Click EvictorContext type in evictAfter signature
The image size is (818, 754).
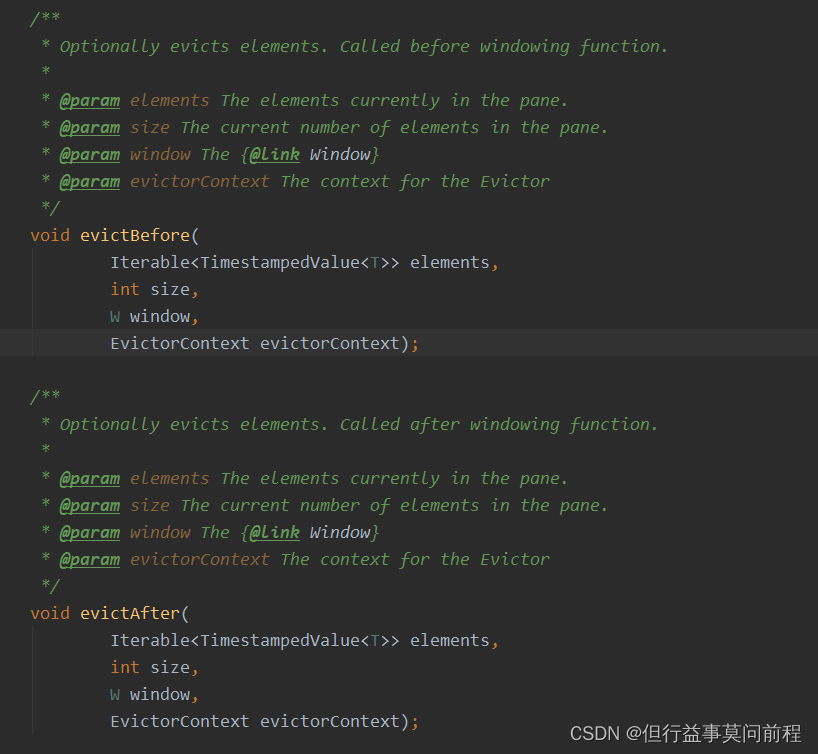[x=179, y=722]
